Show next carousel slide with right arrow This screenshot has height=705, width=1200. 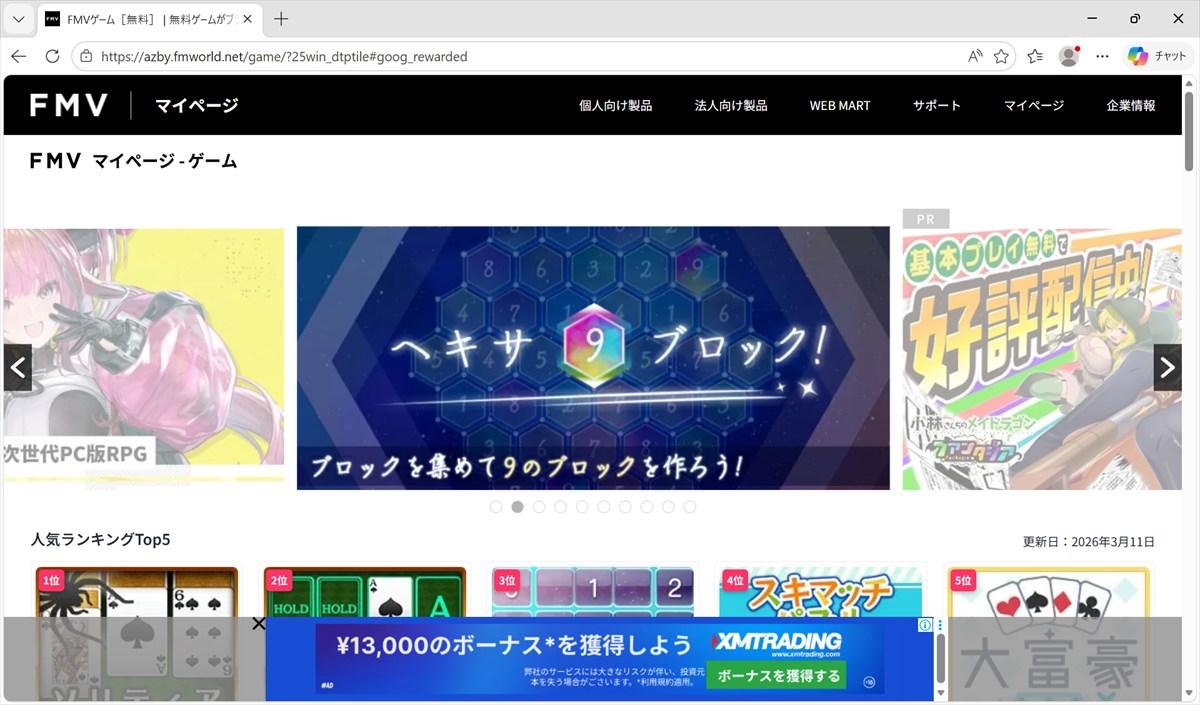(1167, 368)
